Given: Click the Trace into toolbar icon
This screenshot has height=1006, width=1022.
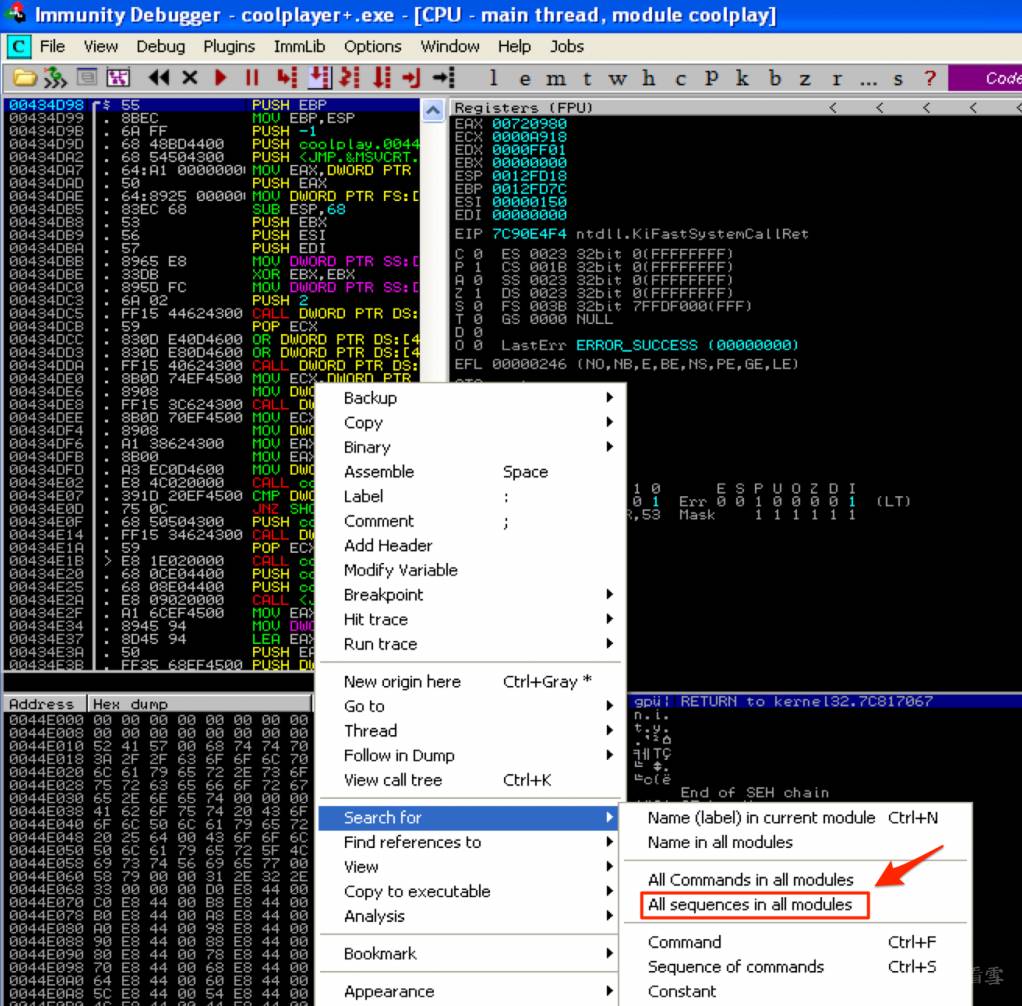Looking at the screenshot, I should pyautogui.click(x=349, y=78).
